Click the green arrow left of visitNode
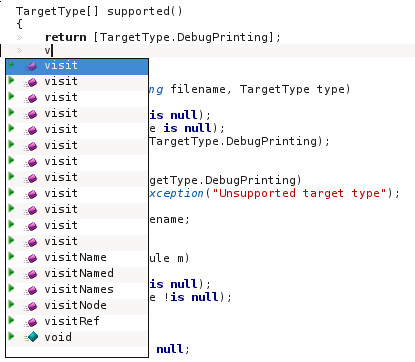The image size is (415, 362). 12,304
